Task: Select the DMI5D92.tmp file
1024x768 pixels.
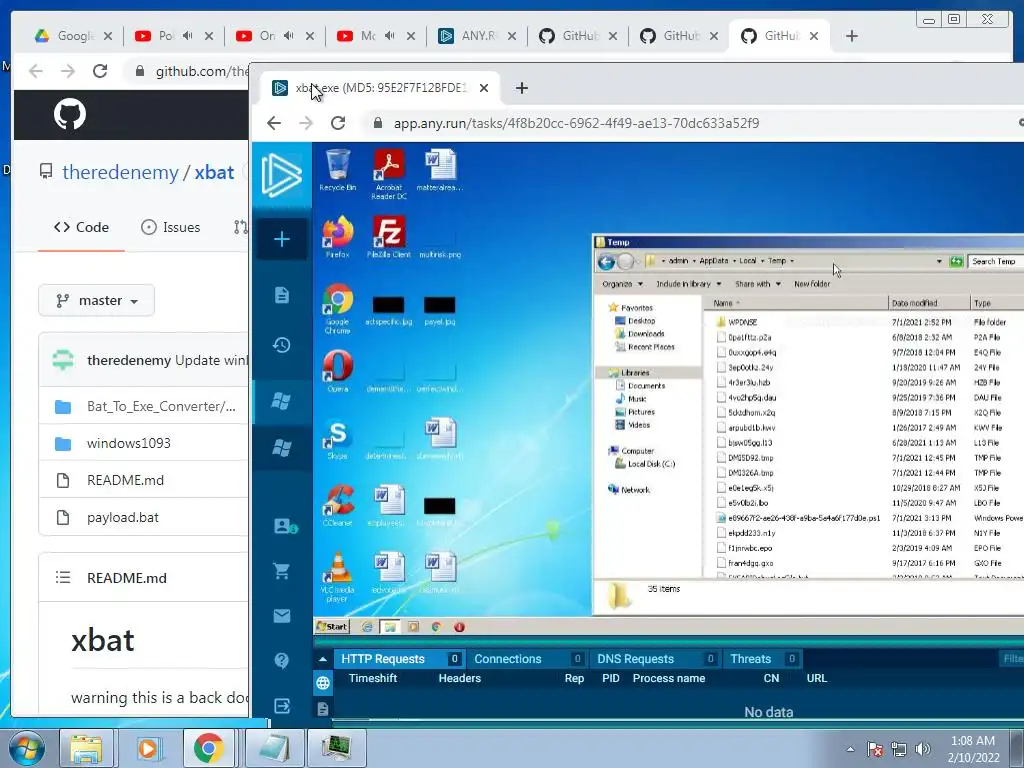Action: (x=750, y=458)
